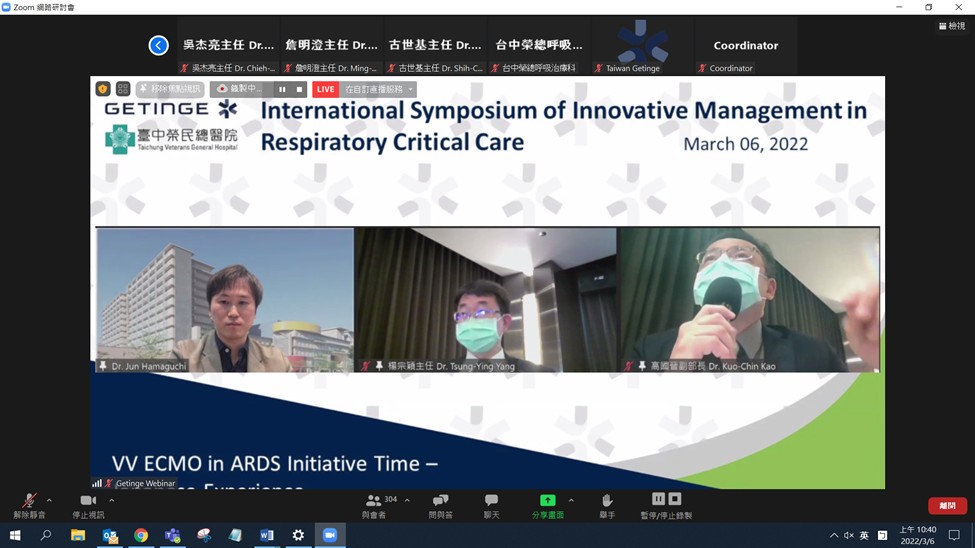Click the red LIVE badge
975x548 pixels.
pos(325,89)
